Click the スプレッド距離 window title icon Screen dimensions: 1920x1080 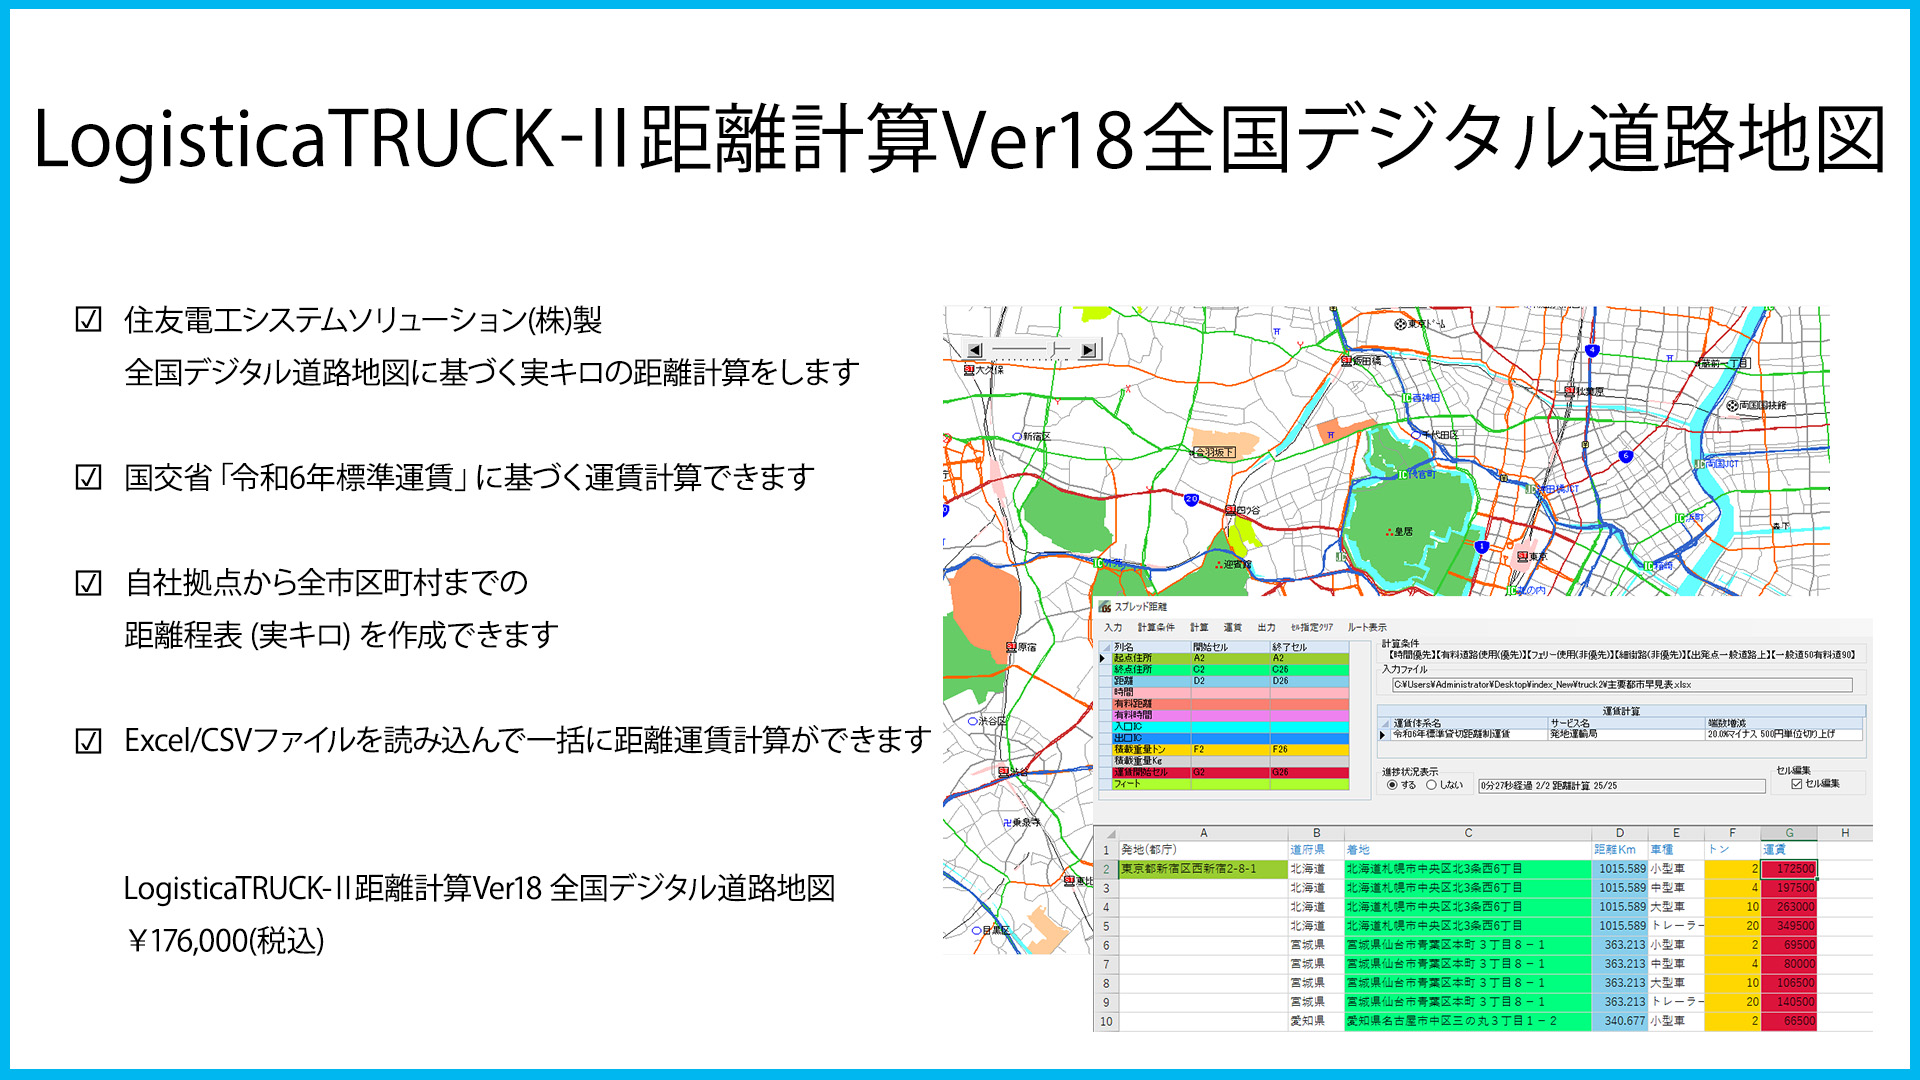(1105, 607)
